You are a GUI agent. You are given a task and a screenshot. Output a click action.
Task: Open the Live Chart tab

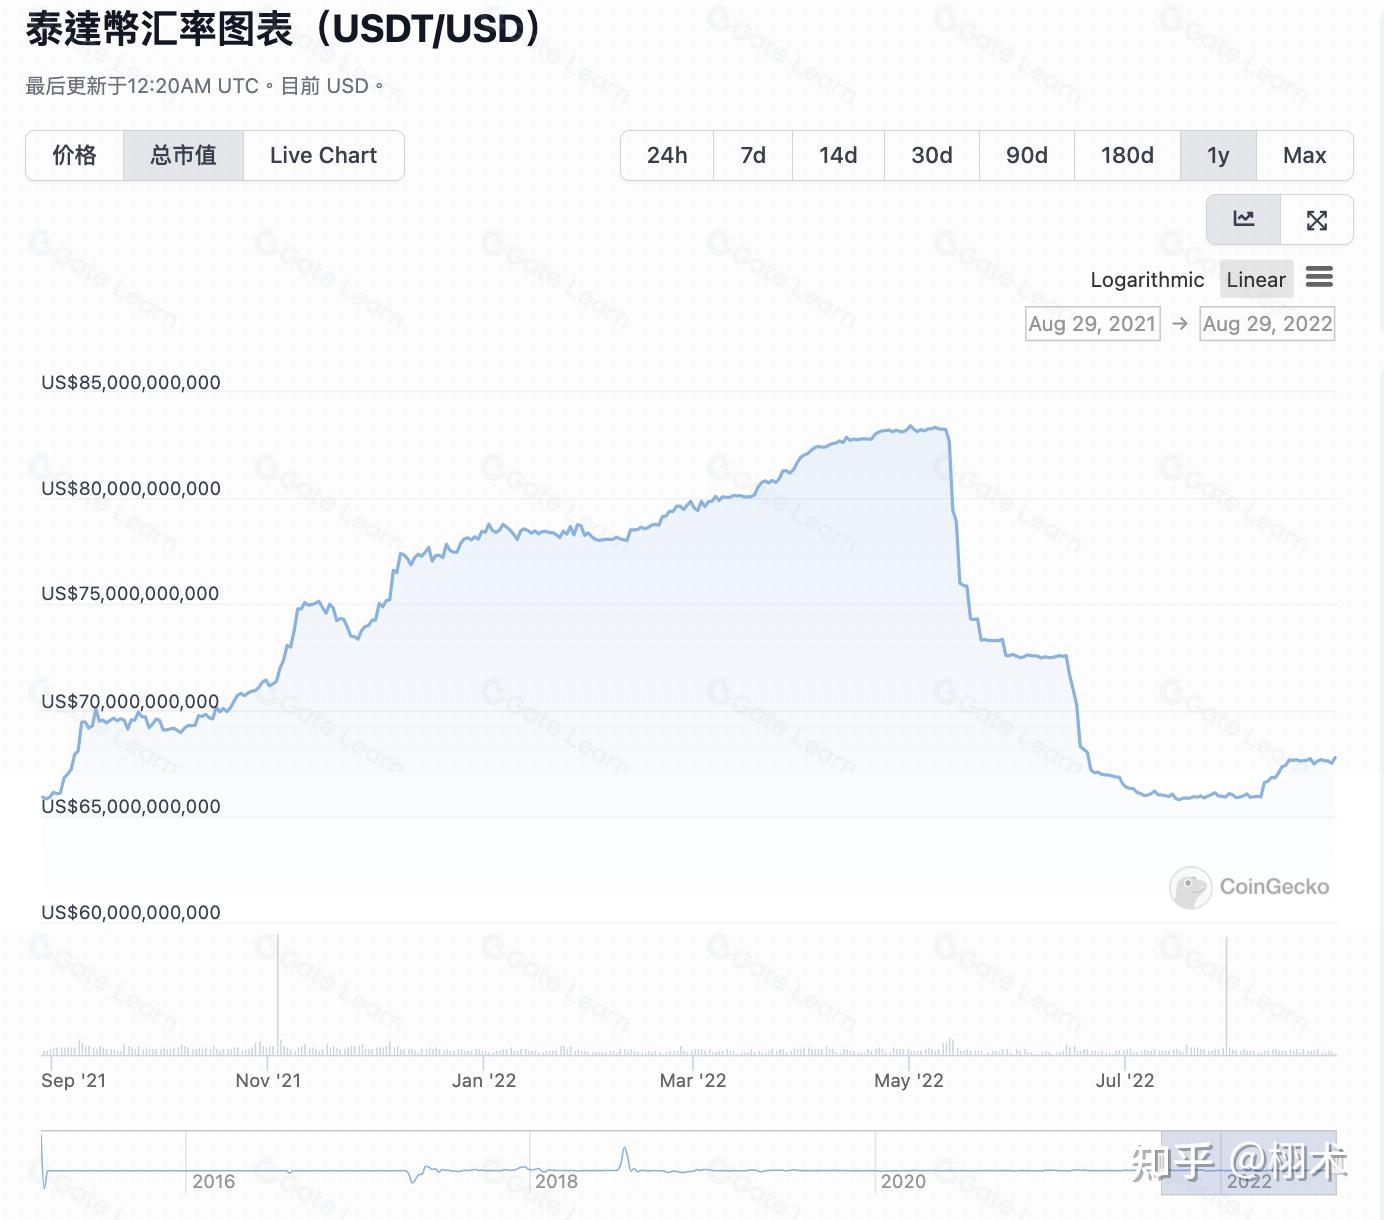click(322, 155)
